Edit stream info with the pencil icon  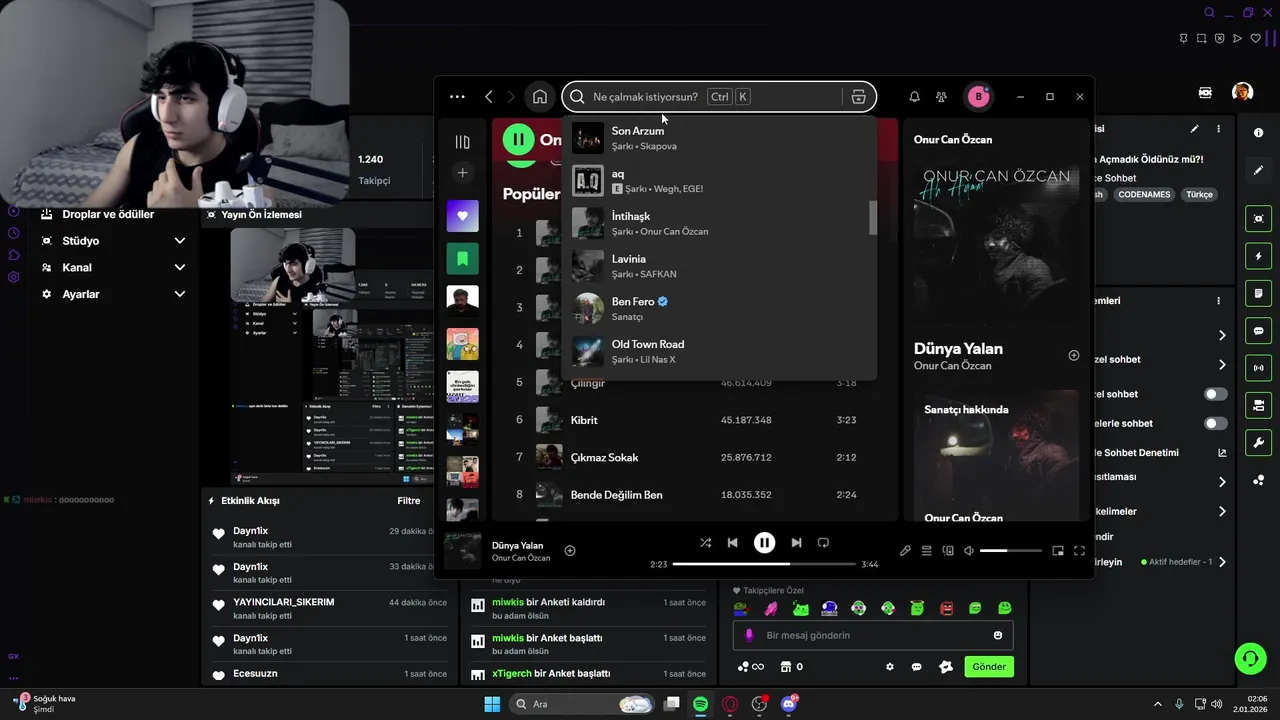pos(1194,129)
